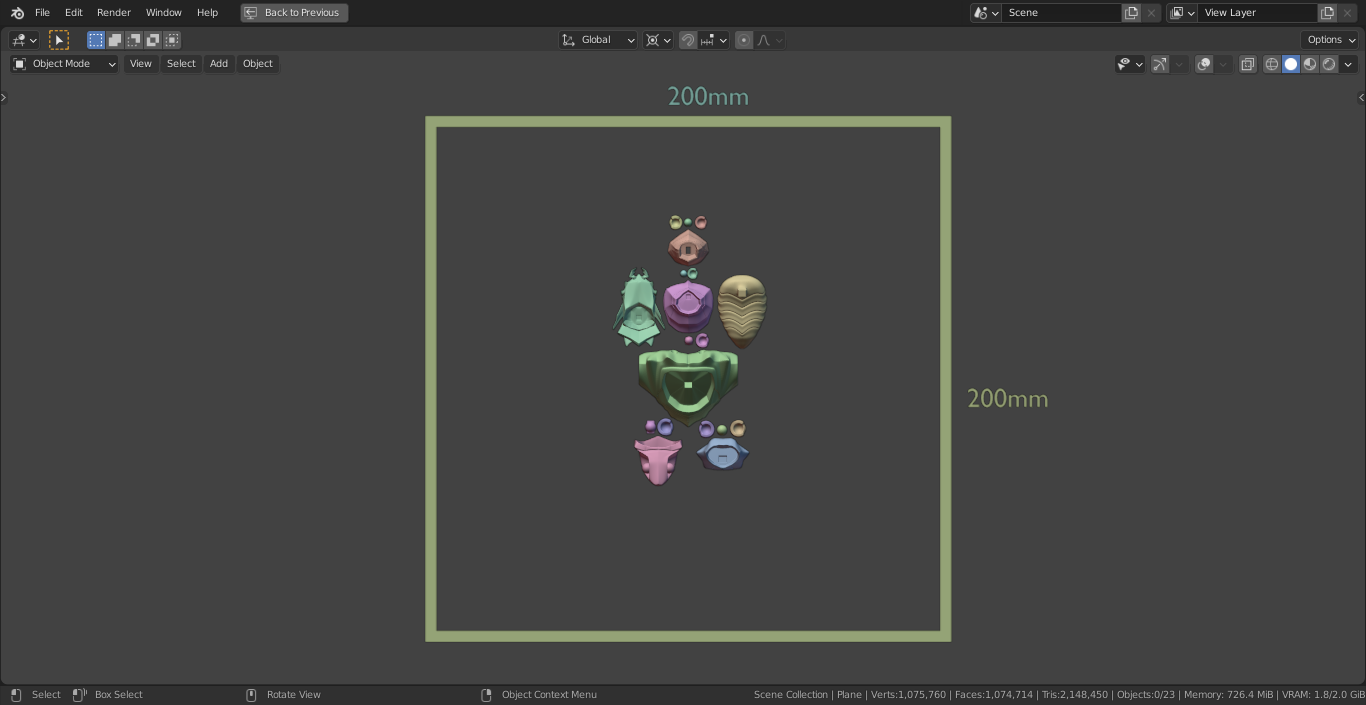Click the purple round model
This screenshot has height=705, width=1366.
coord(688,307)
